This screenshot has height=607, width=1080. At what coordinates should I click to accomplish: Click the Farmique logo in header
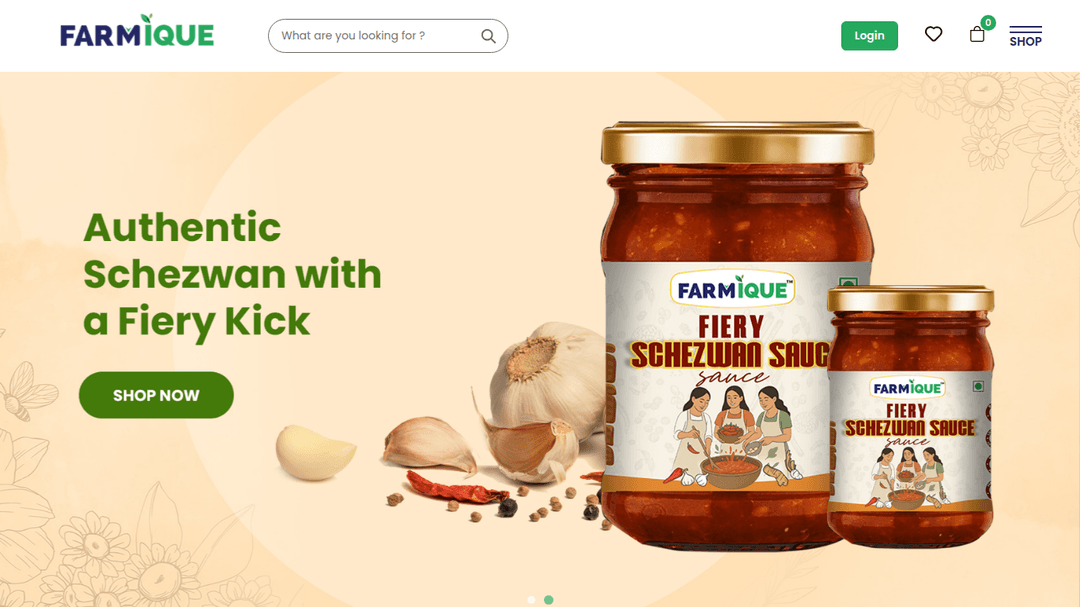click(x=137, y=31)
